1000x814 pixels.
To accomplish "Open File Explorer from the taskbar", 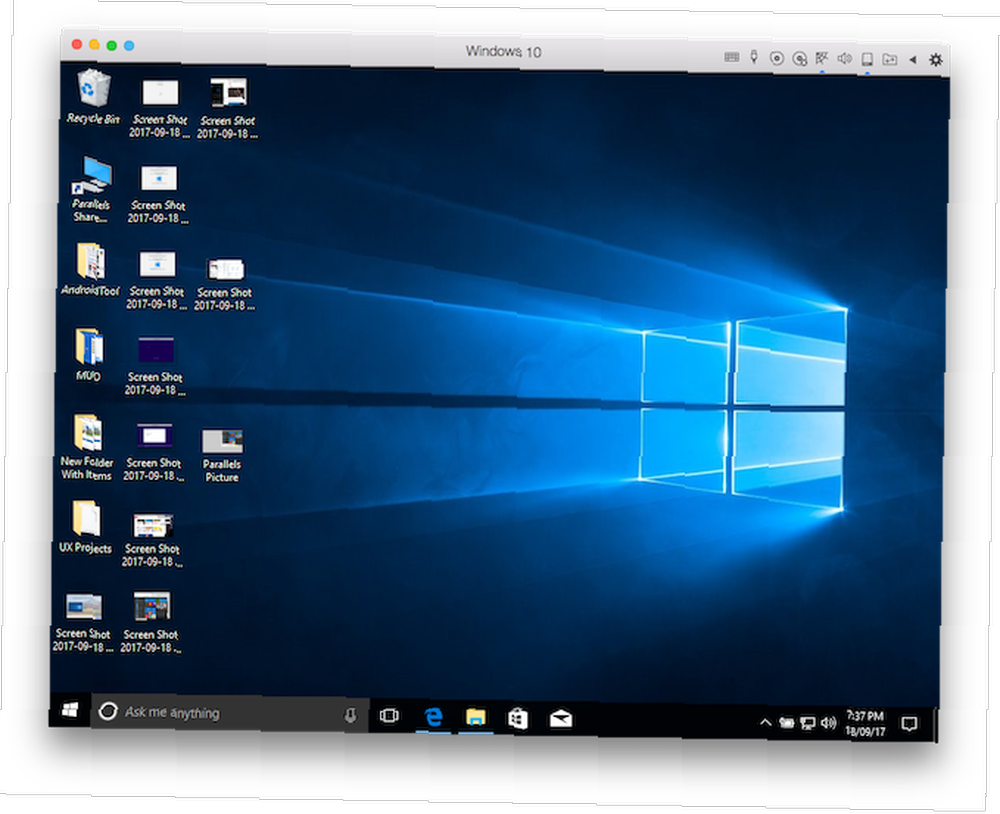I will point(476,718).
